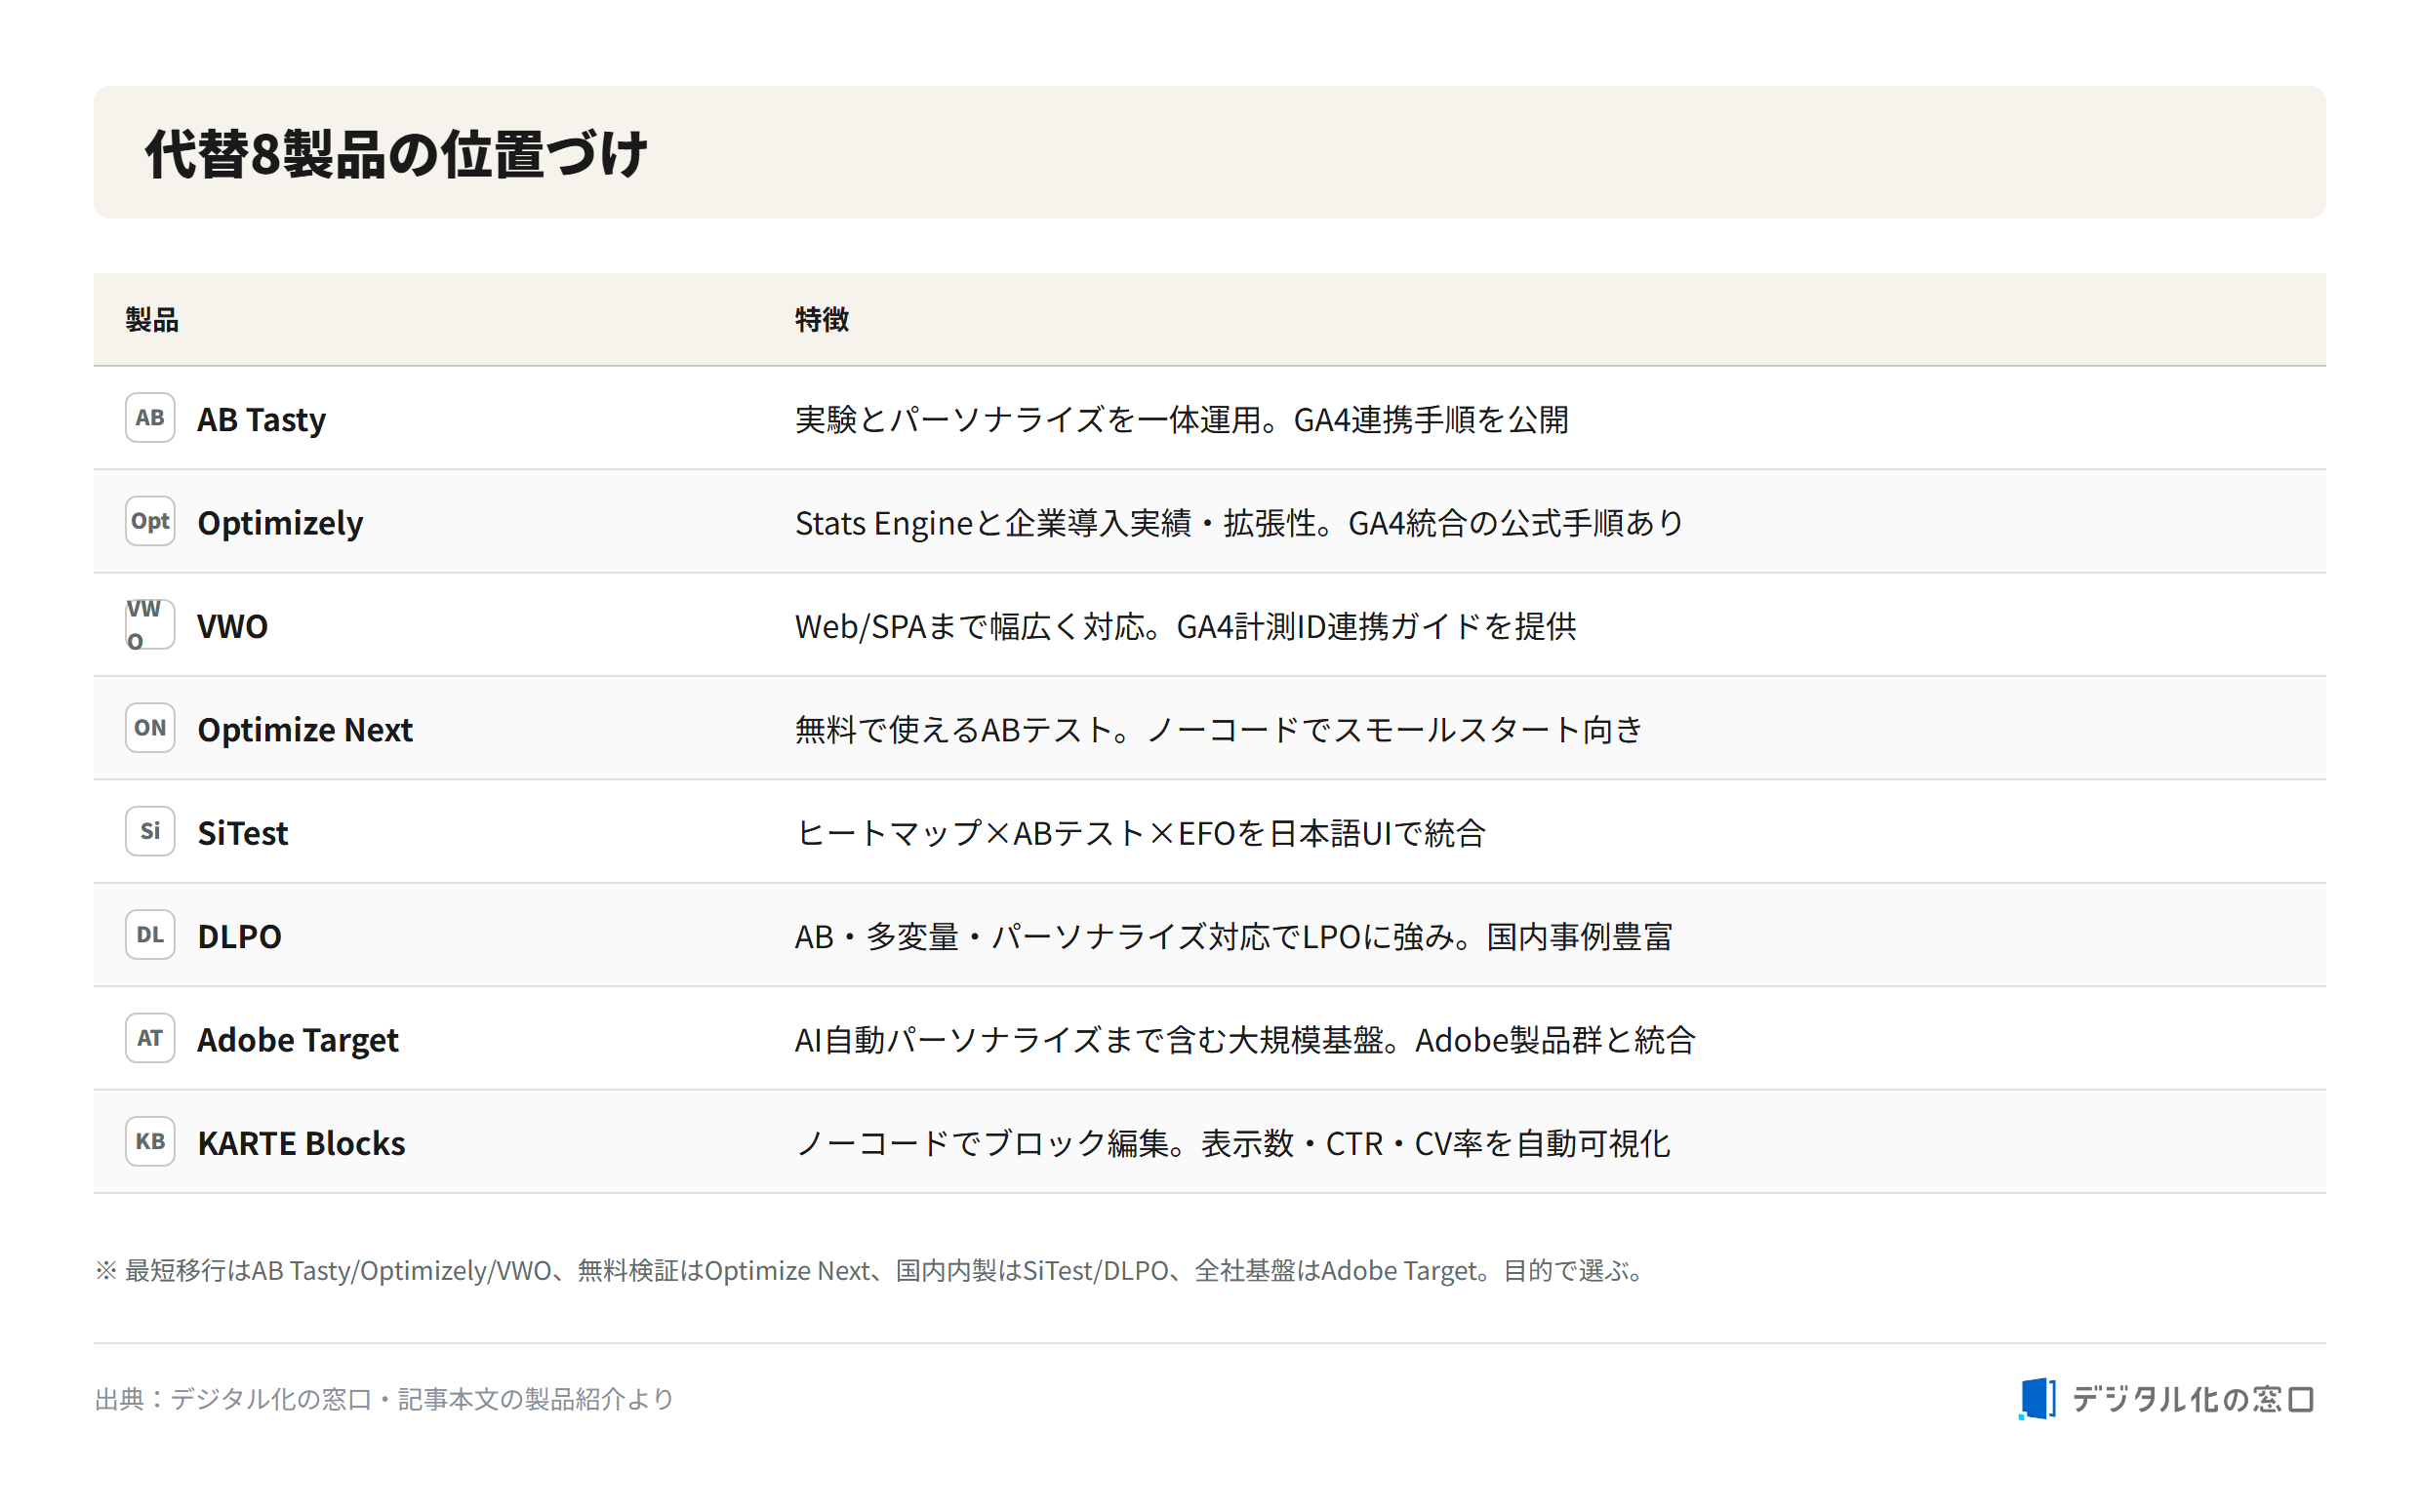Click the blue デジタル化の窓口 logo icon
2420x1512 pixels.
point(2036,1399)
